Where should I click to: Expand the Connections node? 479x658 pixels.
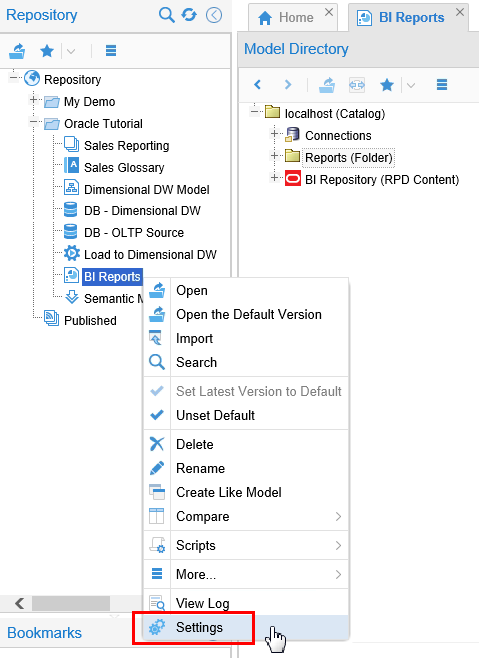pos(275,134)
